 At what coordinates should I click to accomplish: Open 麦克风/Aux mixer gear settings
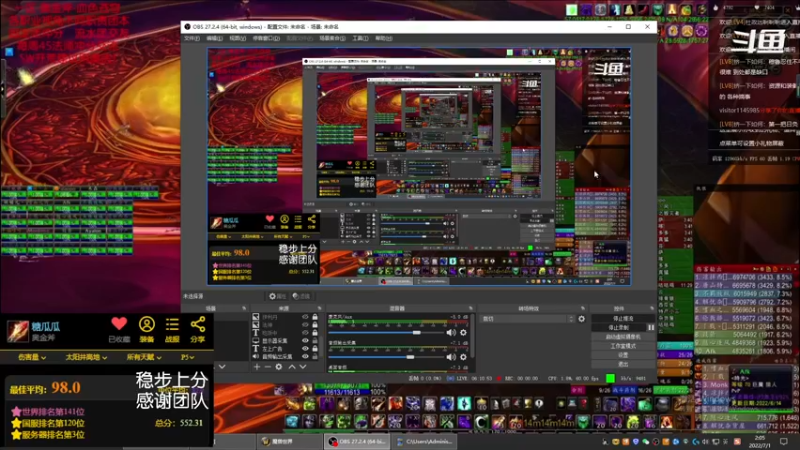pos(463,333)
